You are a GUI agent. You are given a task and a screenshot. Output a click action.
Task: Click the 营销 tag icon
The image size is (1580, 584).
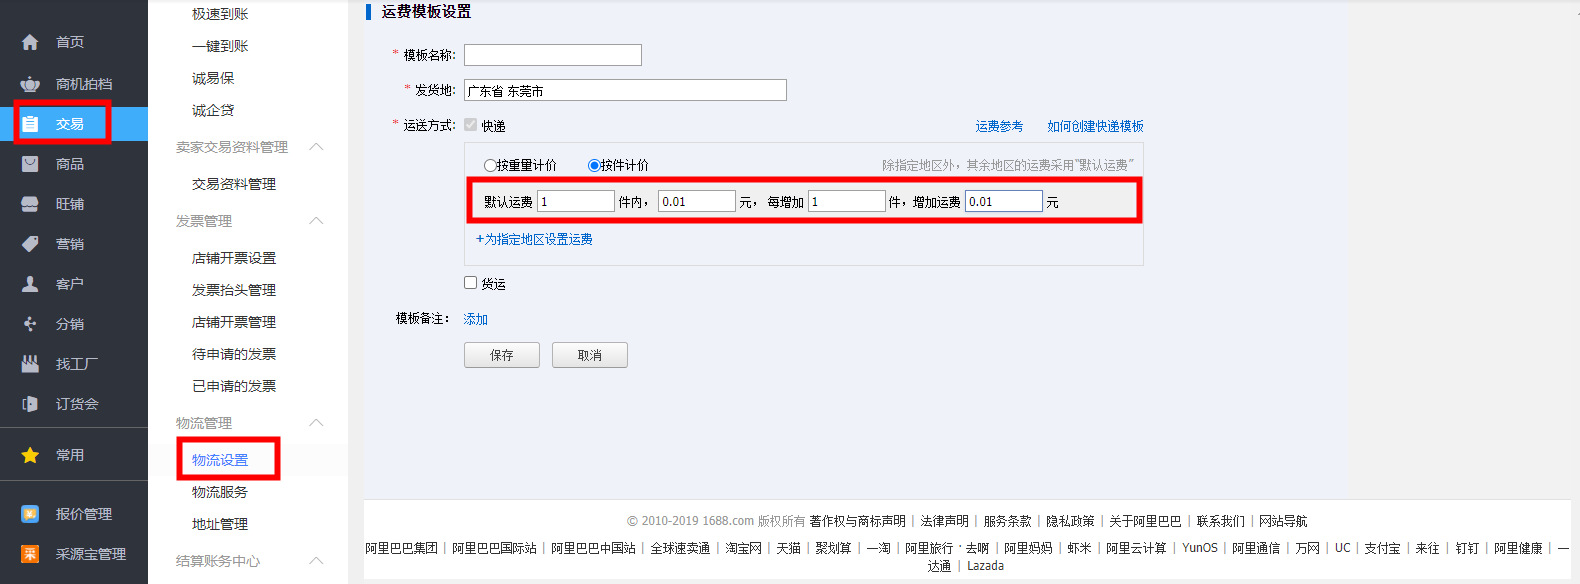[30, 244]
